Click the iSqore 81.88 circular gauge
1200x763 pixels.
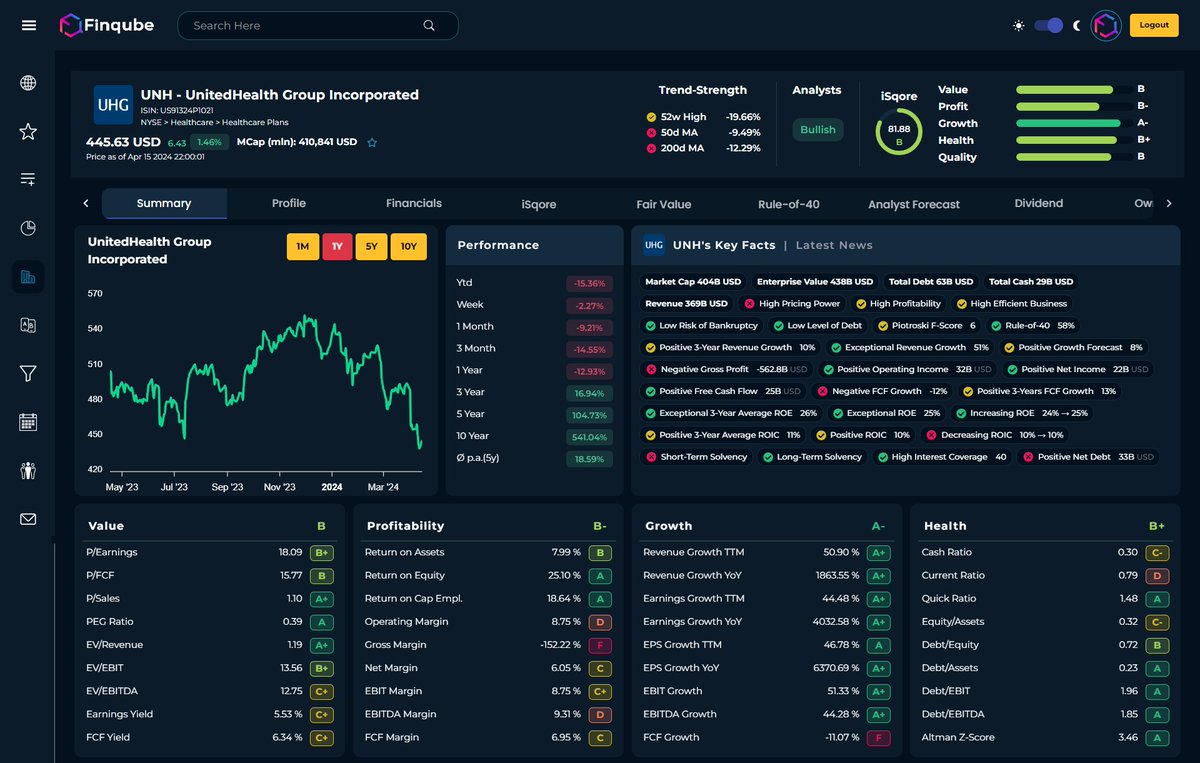coord(899,133)
